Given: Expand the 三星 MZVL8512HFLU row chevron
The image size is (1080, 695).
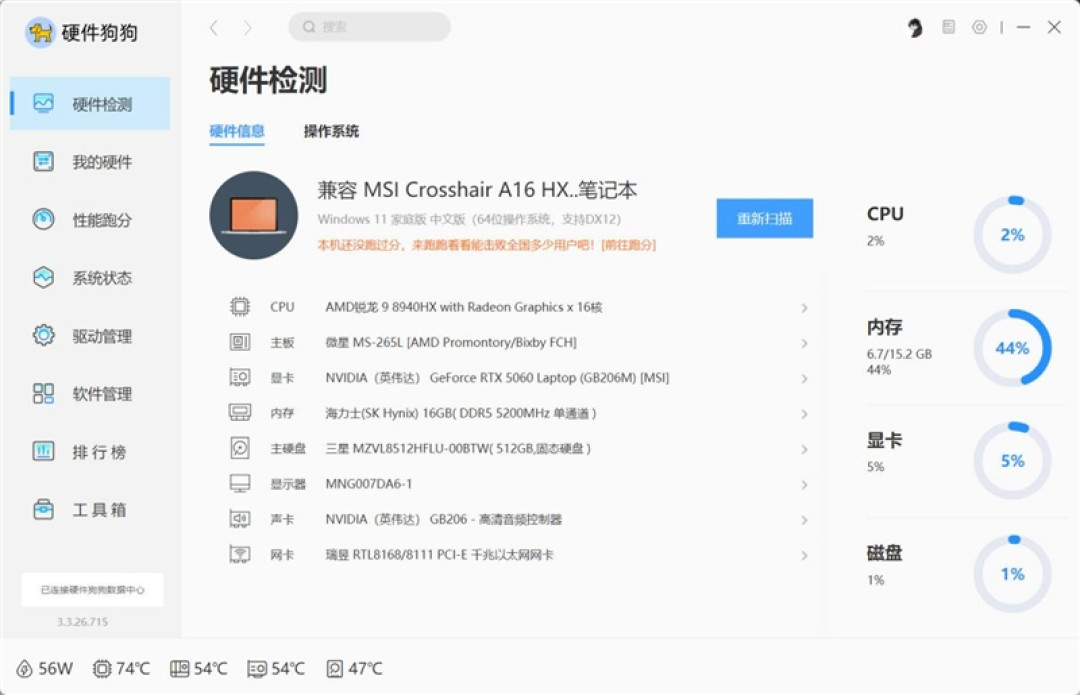Looking at the screenshot, I should (x=804, y=449).
